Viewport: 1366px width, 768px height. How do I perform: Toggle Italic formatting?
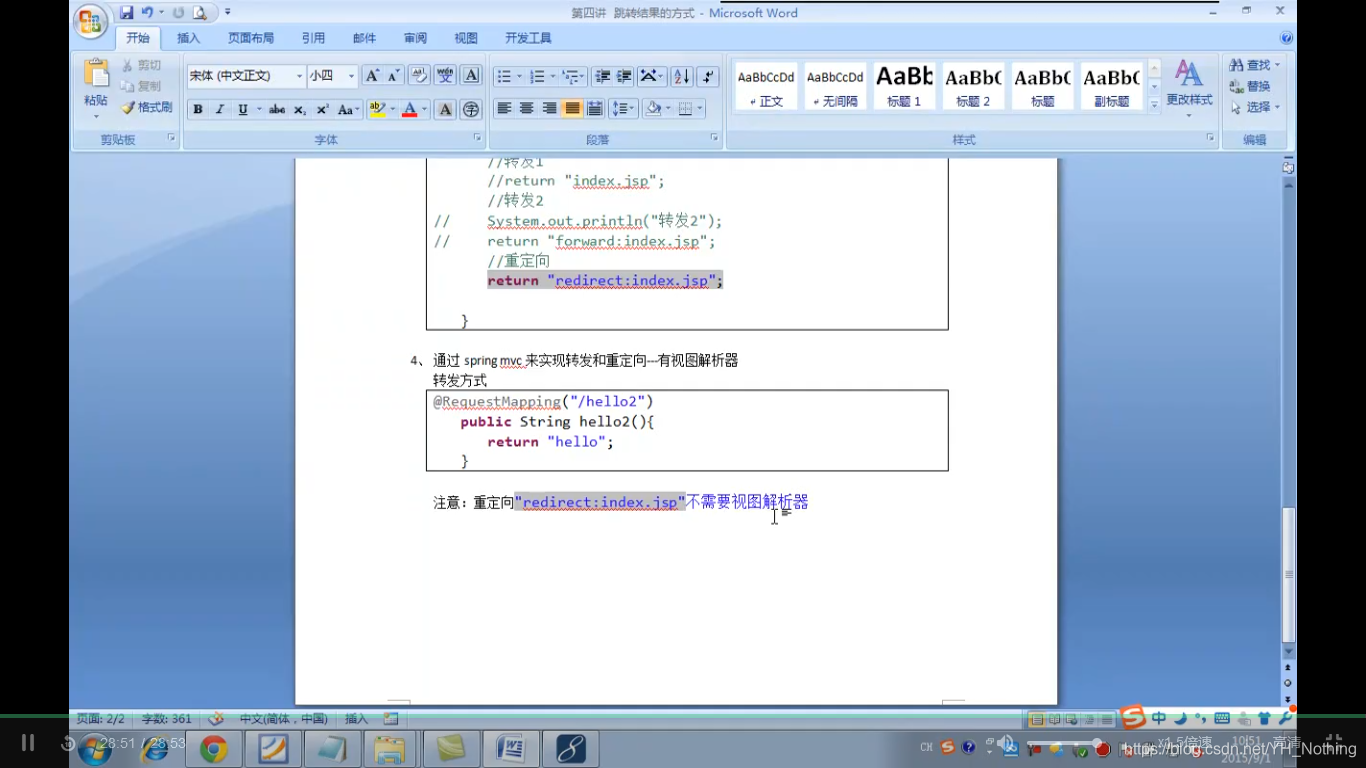click(x=219, y=110)
